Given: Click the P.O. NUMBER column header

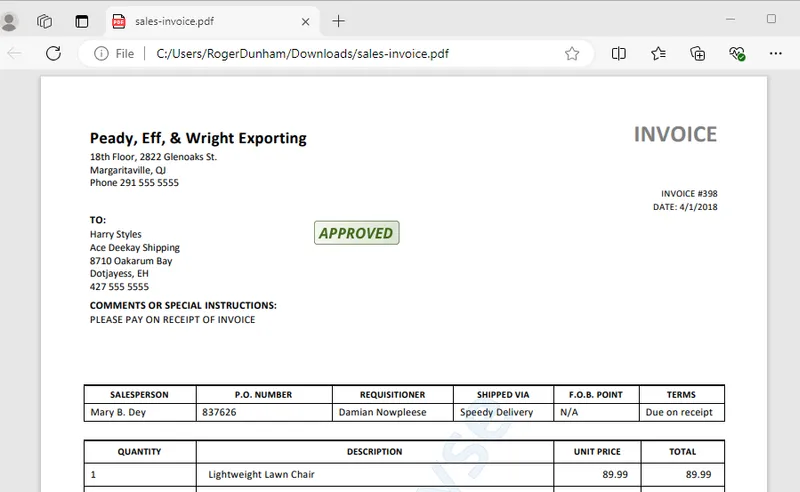Looking at the screenshot, I should coord(263,395).
